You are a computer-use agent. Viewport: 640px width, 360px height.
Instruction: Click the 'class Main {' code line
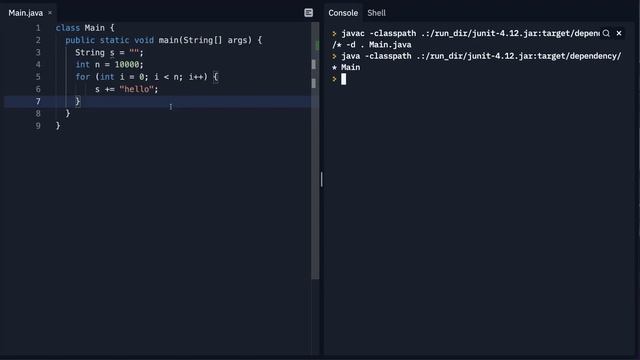[85, 28]
